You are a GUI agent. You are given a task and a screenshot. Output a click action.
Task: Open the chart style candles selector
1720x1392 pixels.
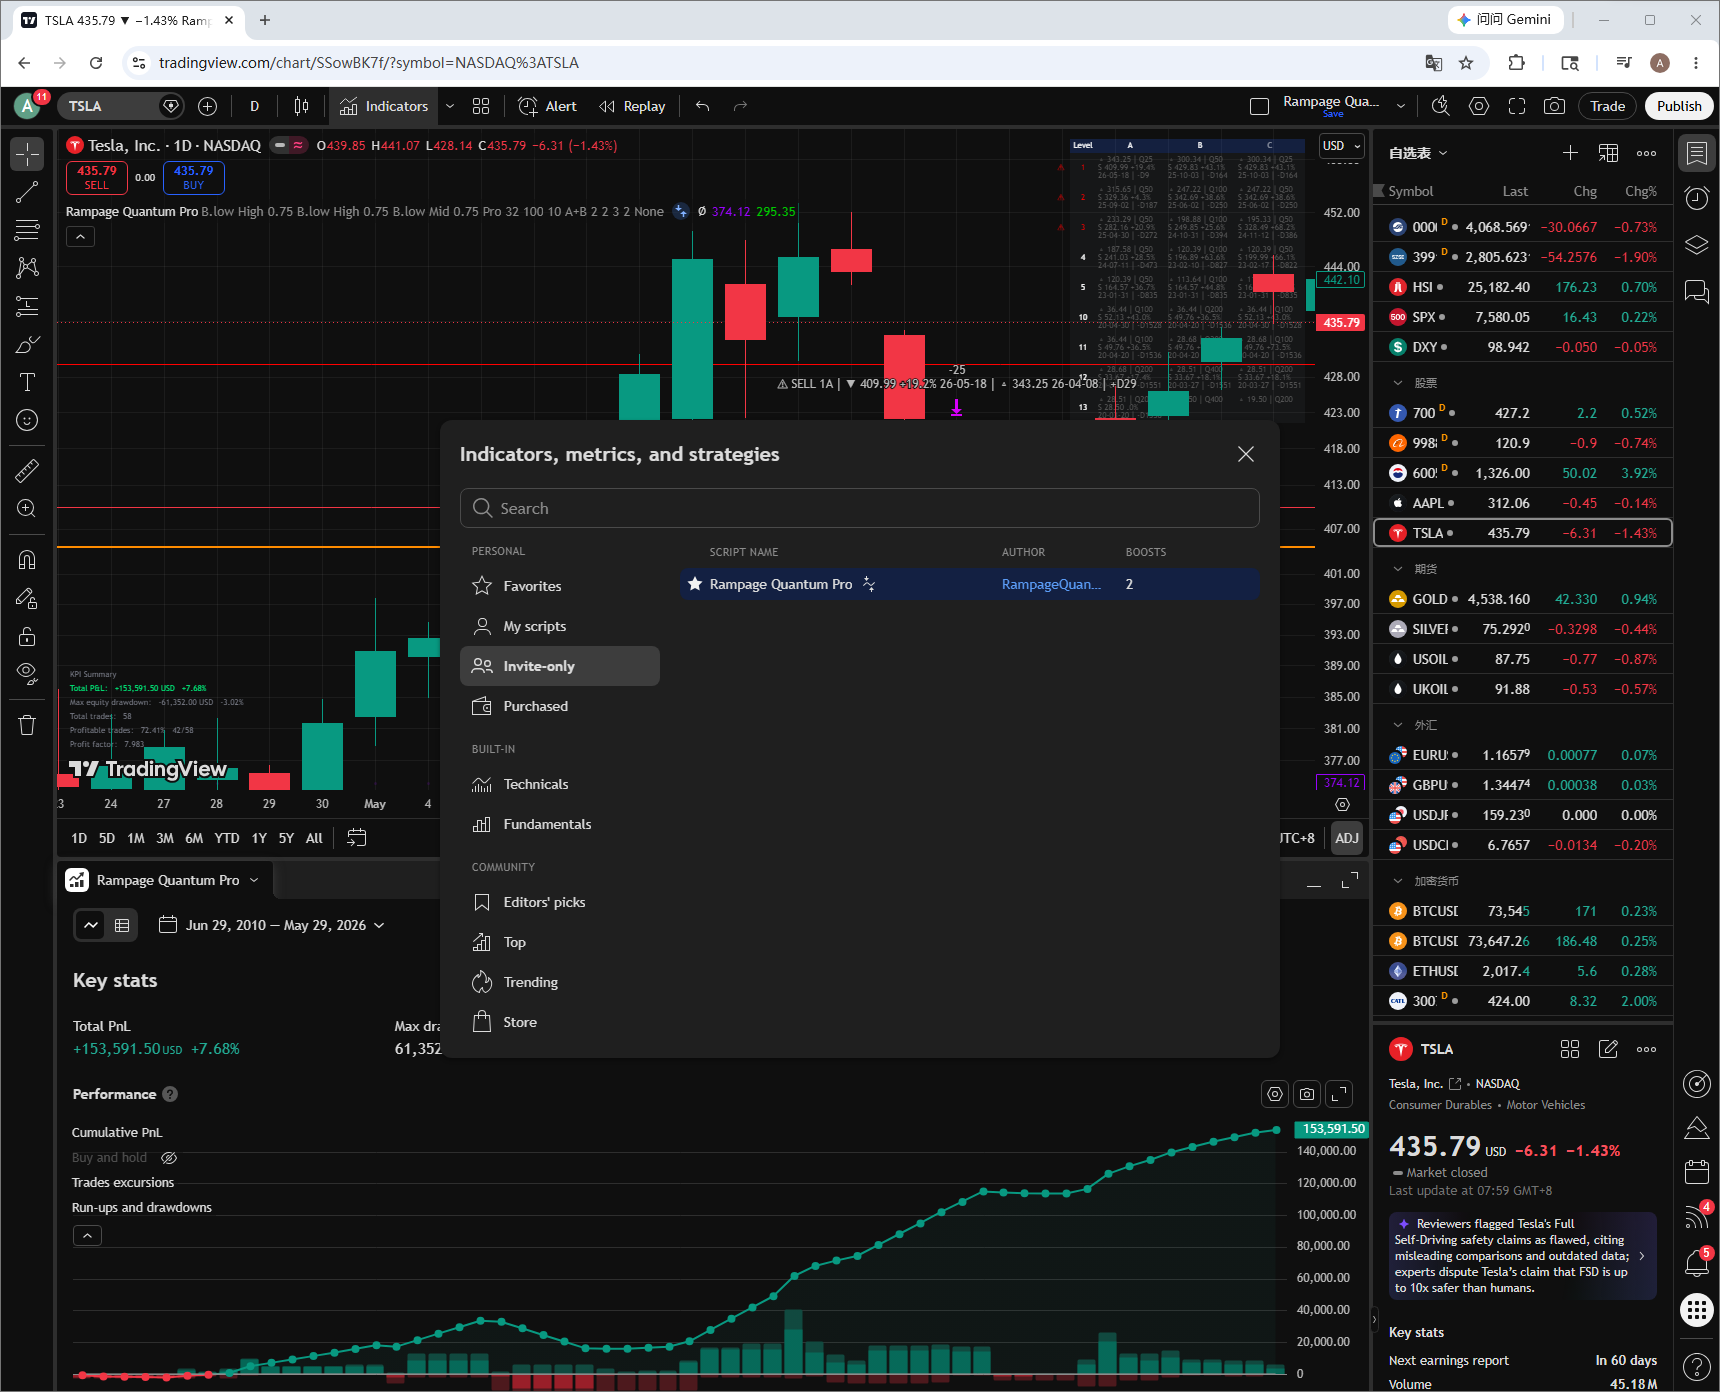coord(301,106)
